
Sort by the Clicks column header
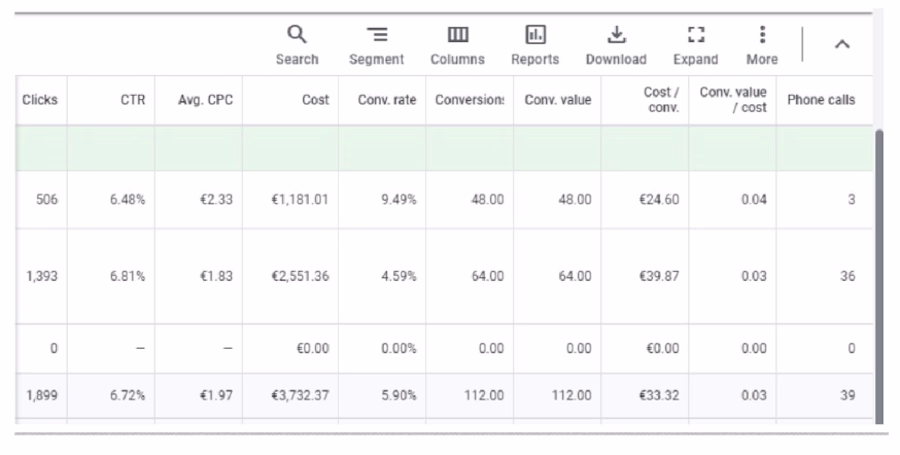click(40, 100)
